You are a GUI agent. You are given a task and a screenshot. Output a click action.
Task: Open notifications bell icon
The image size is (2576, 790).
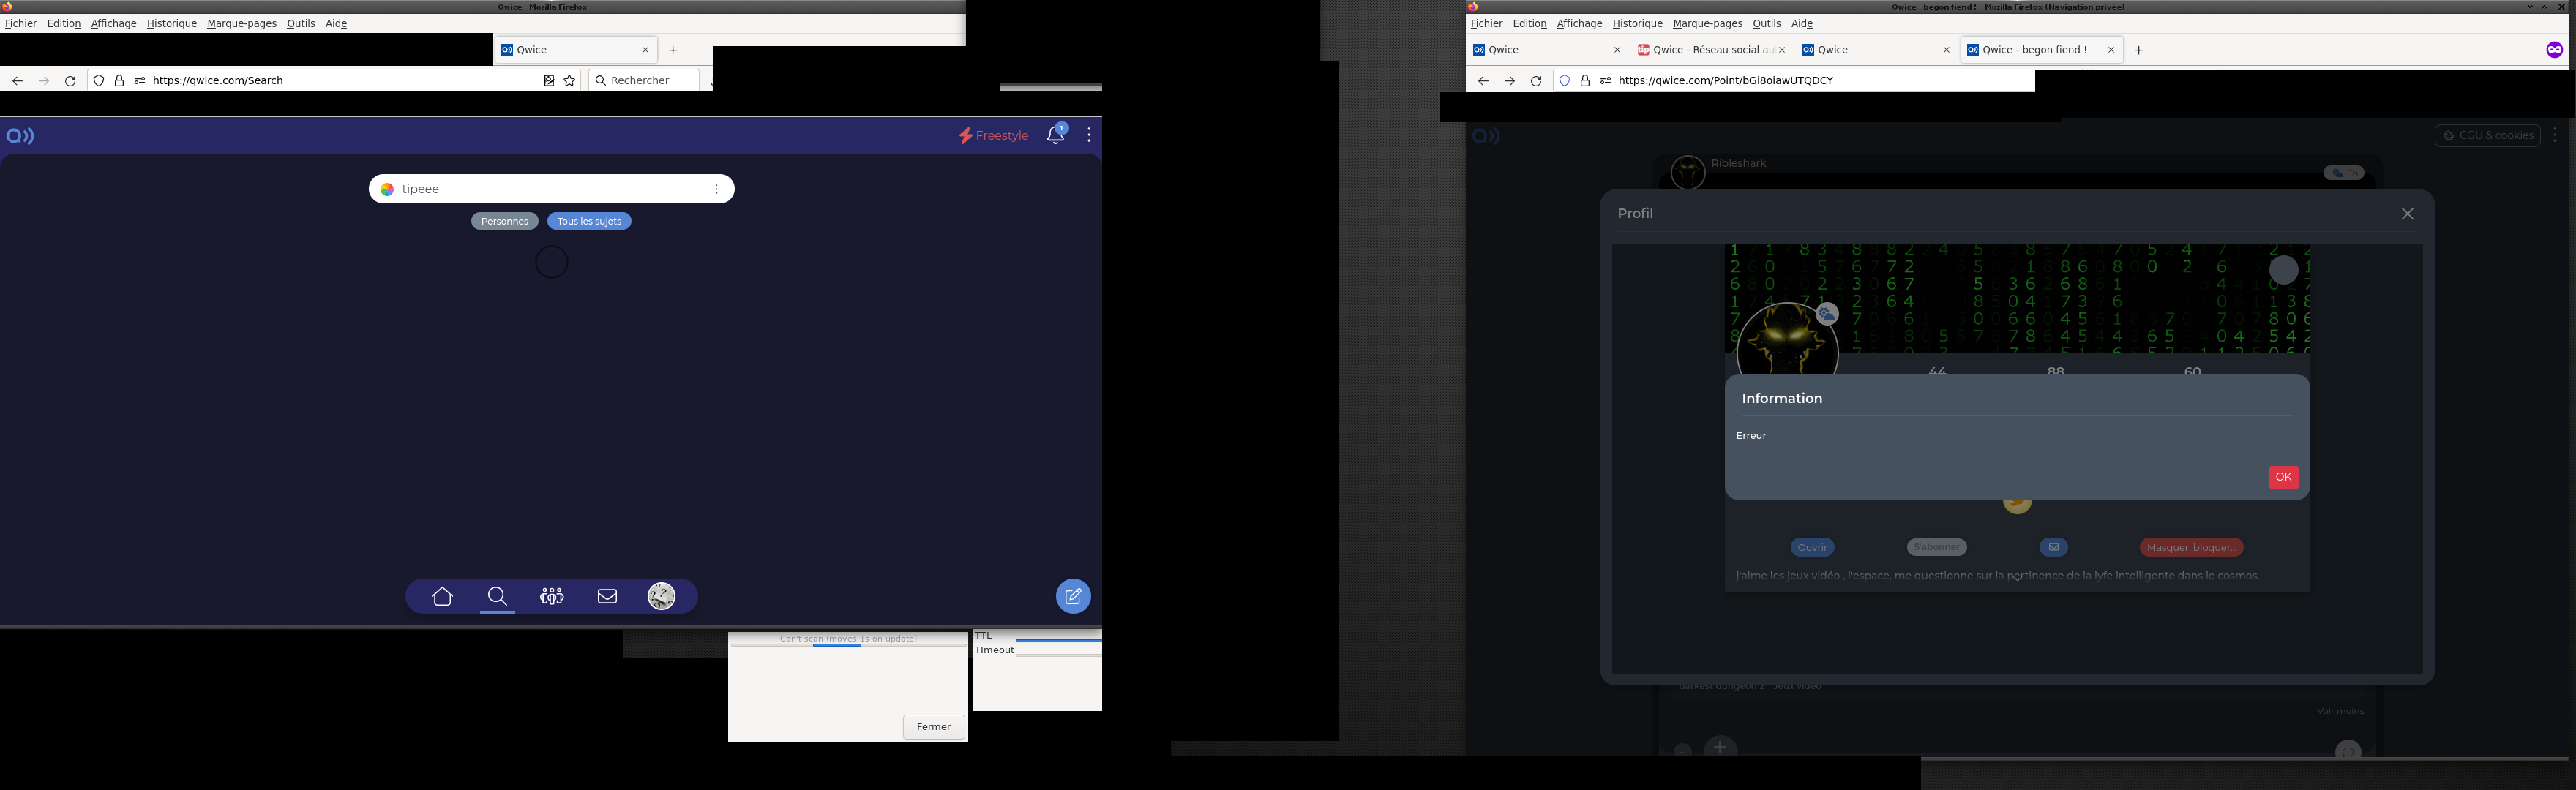tap(1055, 135)
